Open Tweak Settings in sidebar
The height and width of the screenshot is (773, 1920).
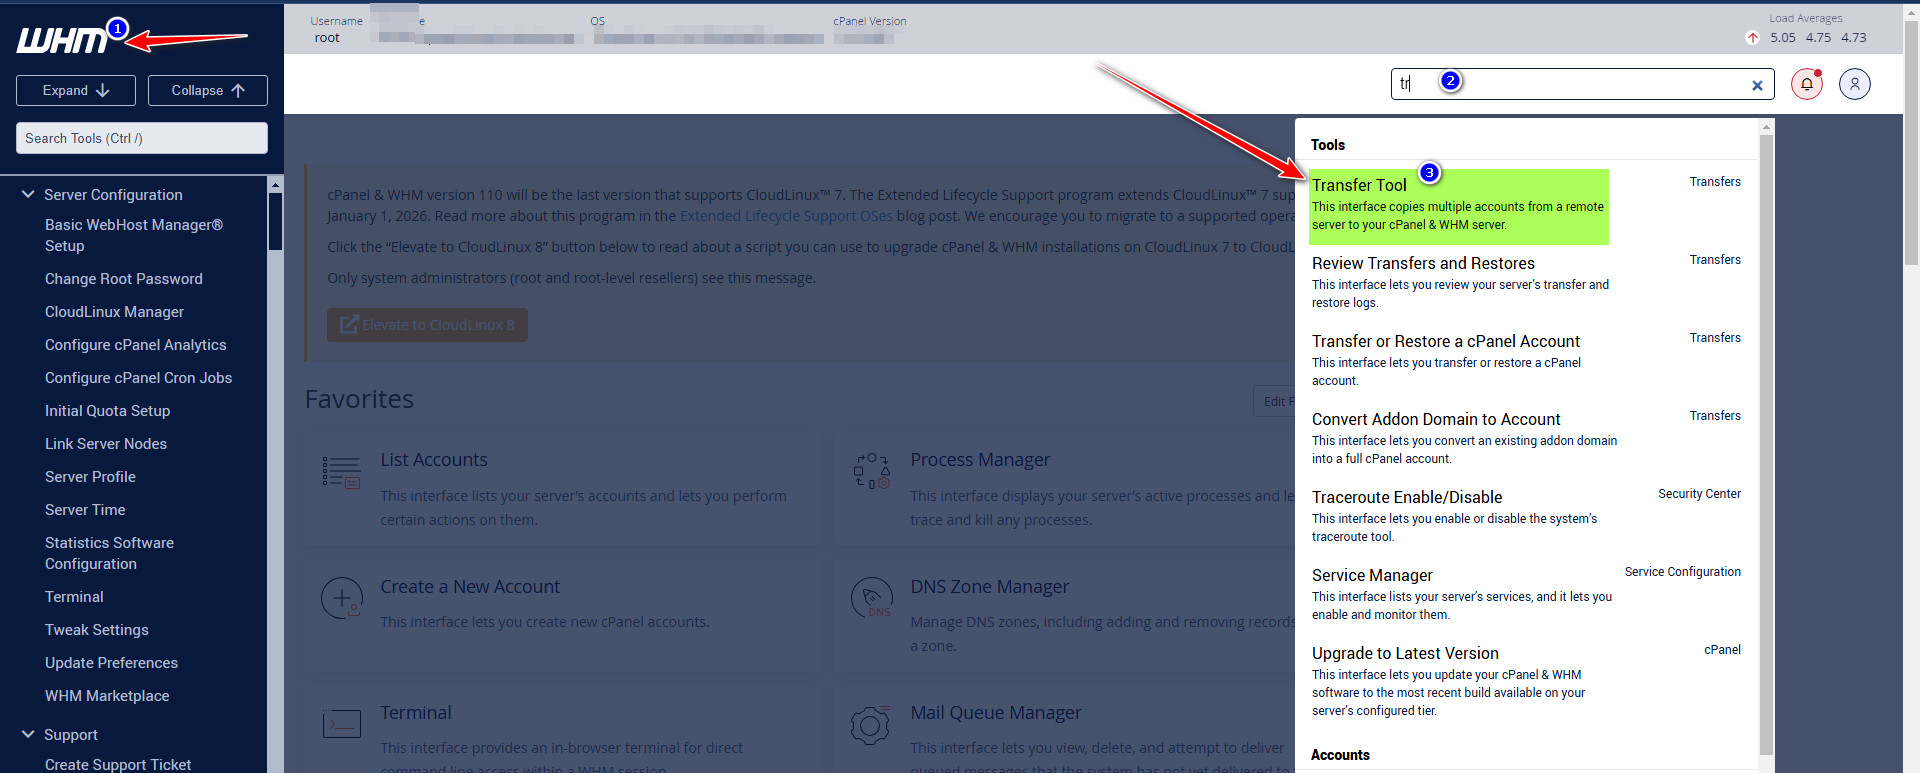point(97,630)
